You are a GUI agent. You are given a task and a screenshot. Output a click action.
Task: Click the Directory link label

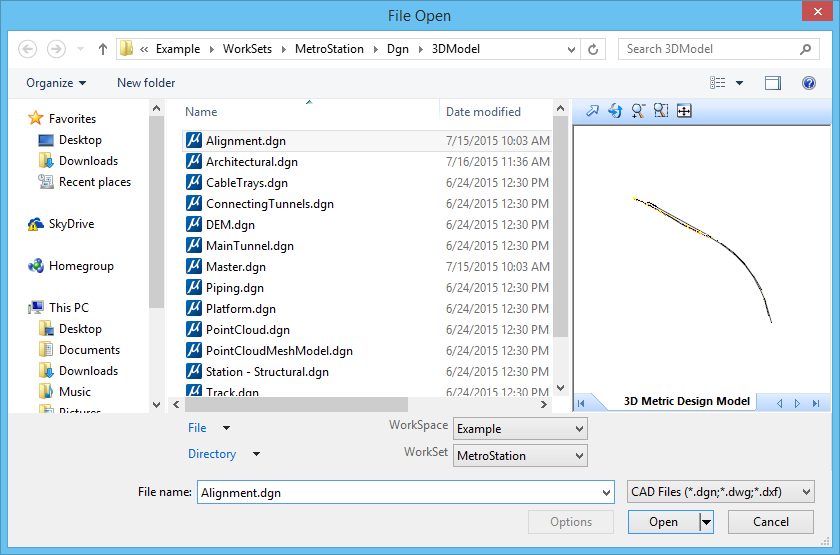point(212,454)
